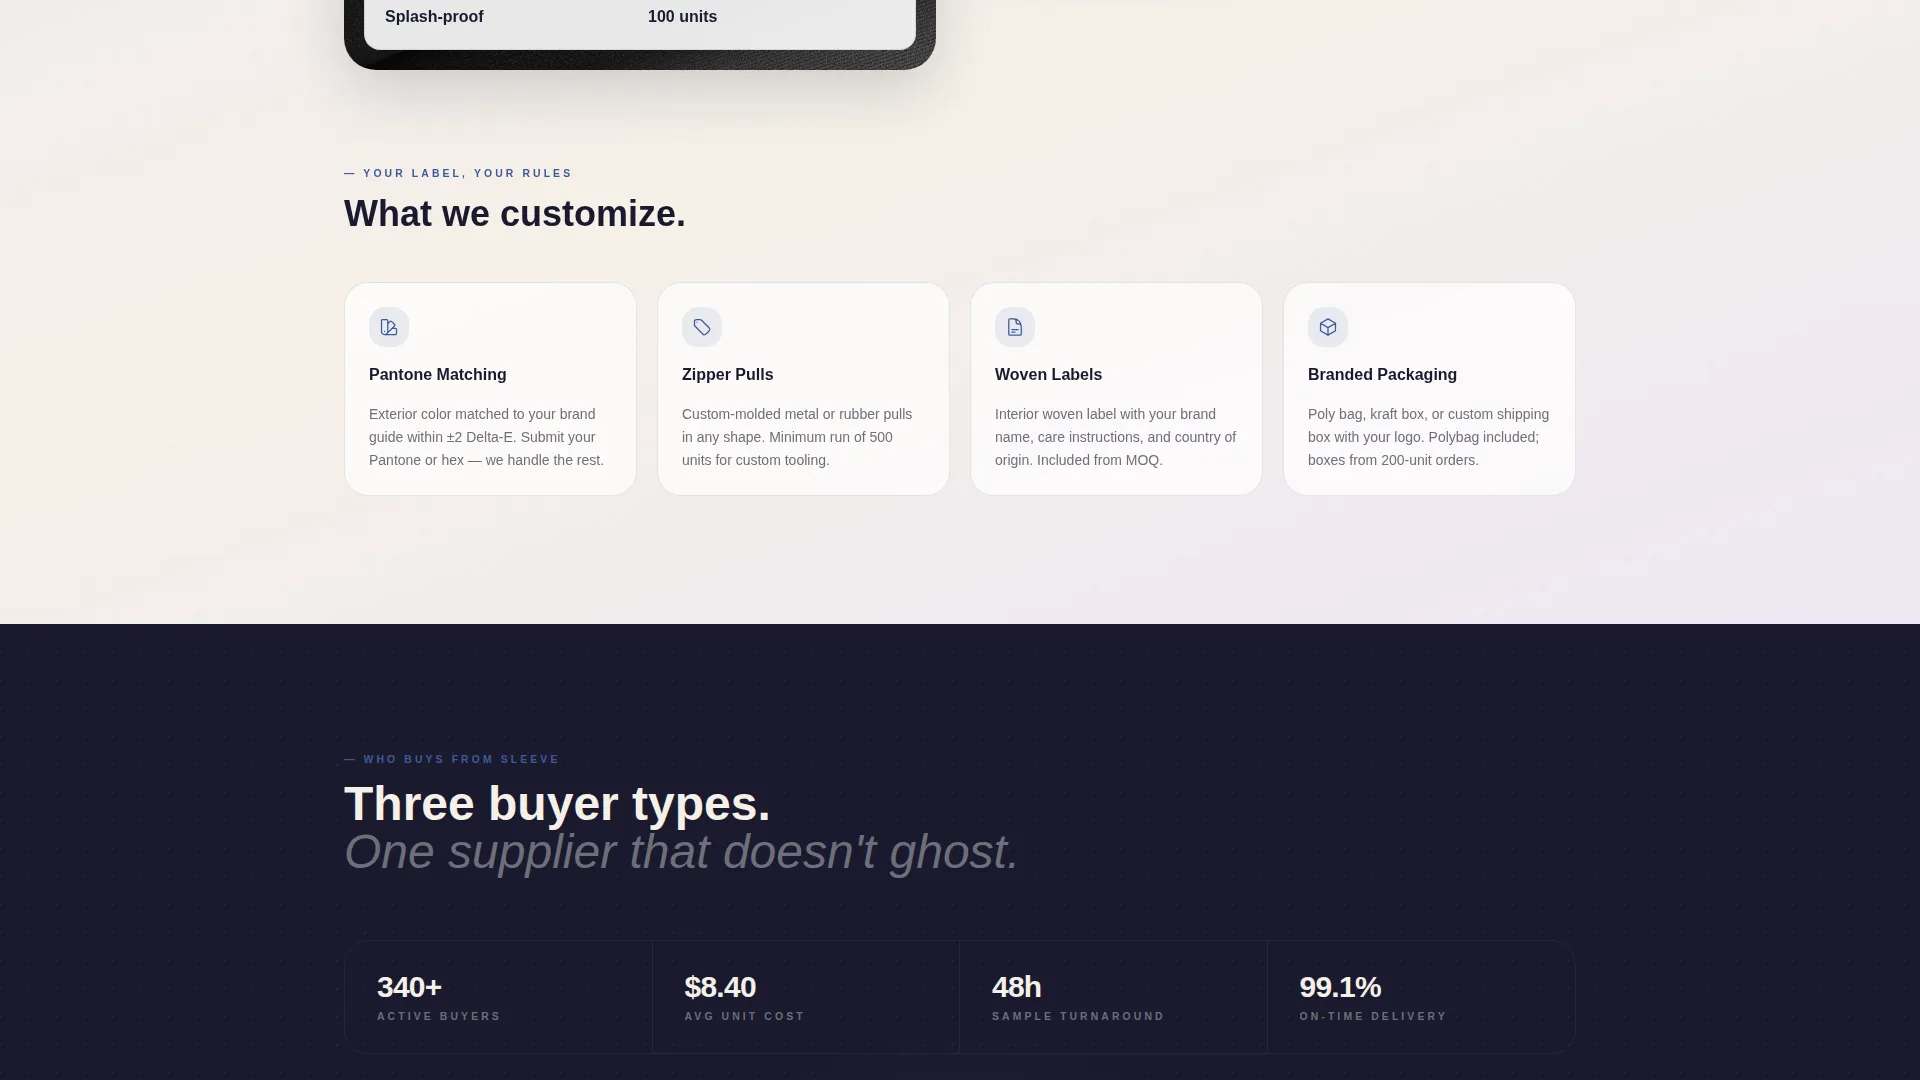Click the 48h sample turnaround stat
Screen dimensions: 1920x1080
[x=1113, y=997]
